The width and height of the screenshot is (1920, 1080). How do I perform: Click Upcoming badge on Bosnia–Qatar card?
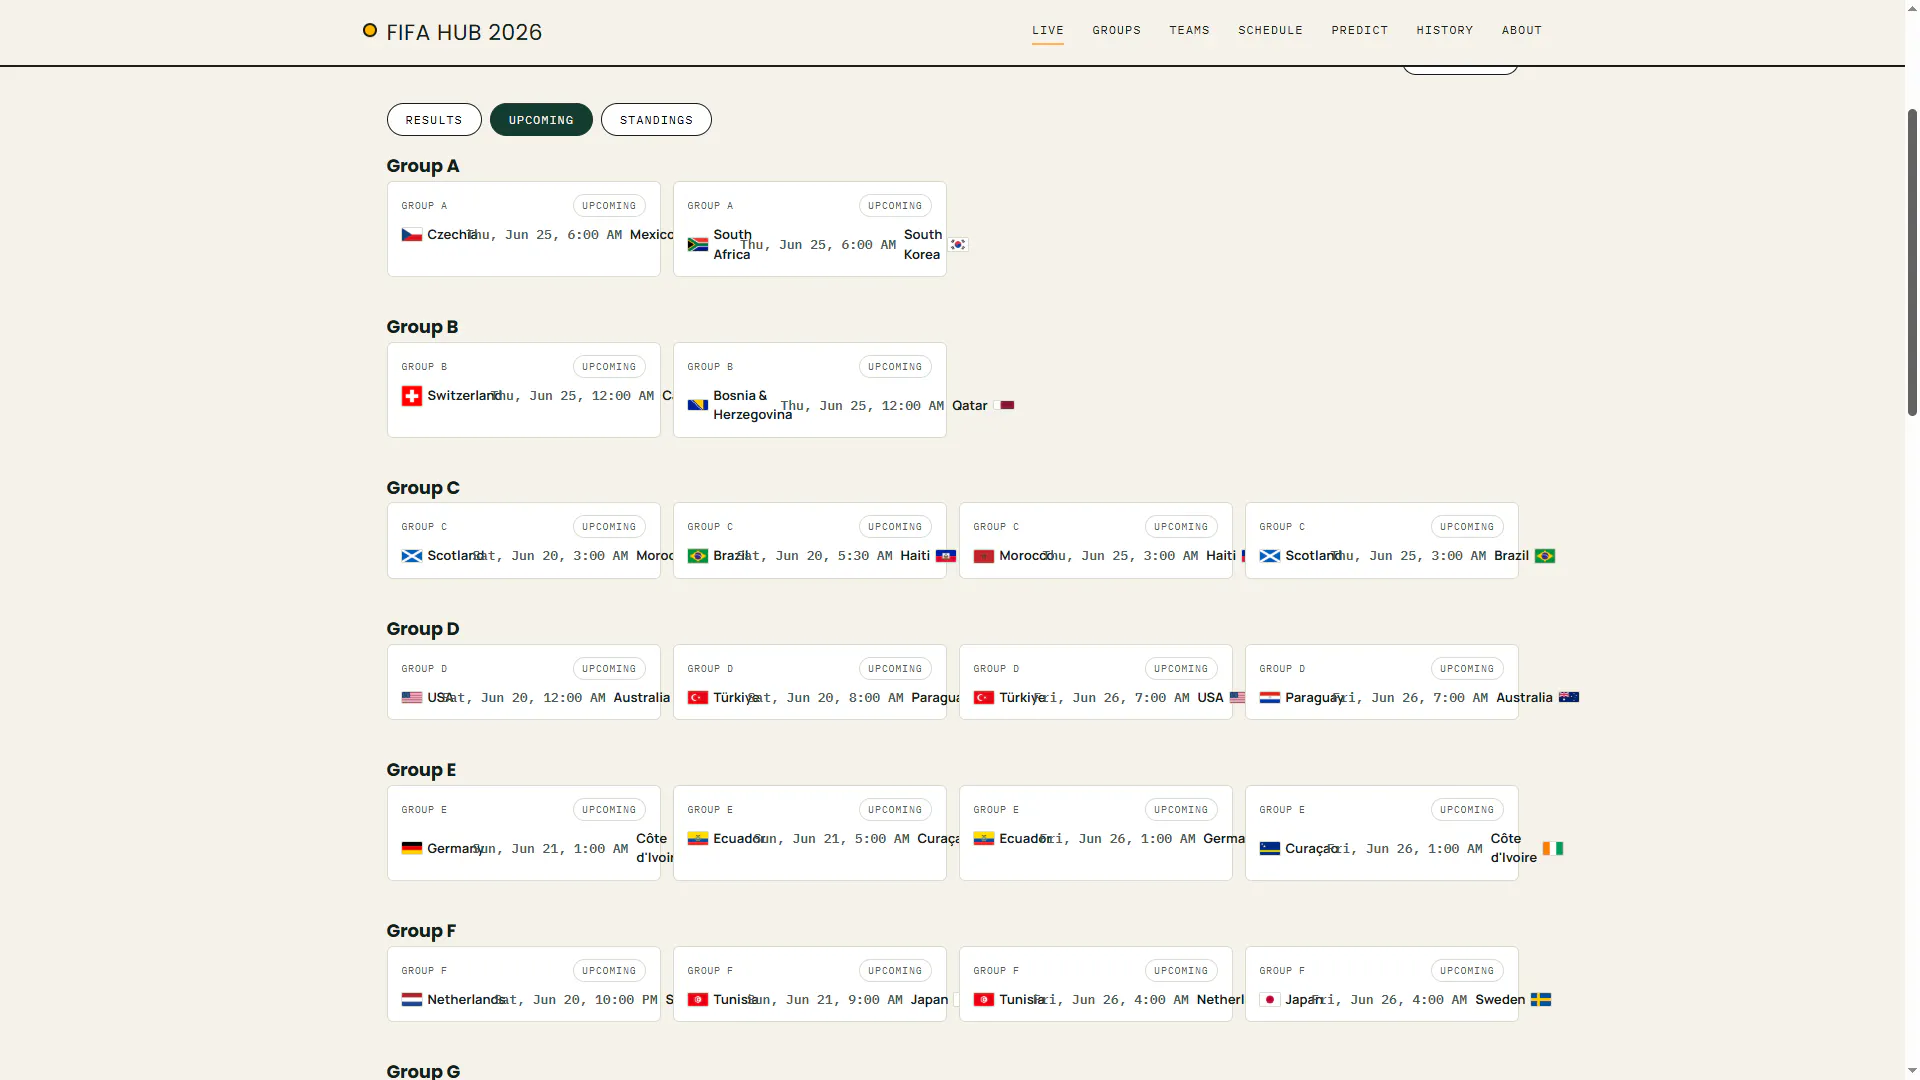tap(895, 367)
